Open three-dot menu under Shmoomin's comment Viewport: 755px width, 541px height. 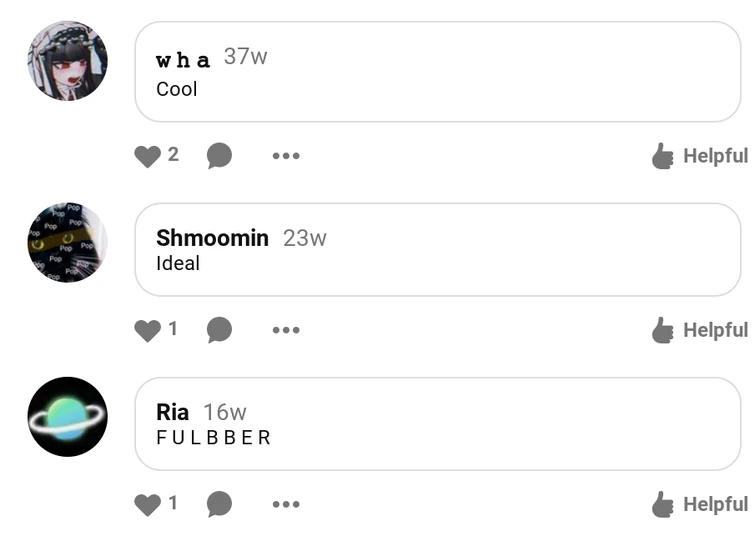click(x=286, y=330)
